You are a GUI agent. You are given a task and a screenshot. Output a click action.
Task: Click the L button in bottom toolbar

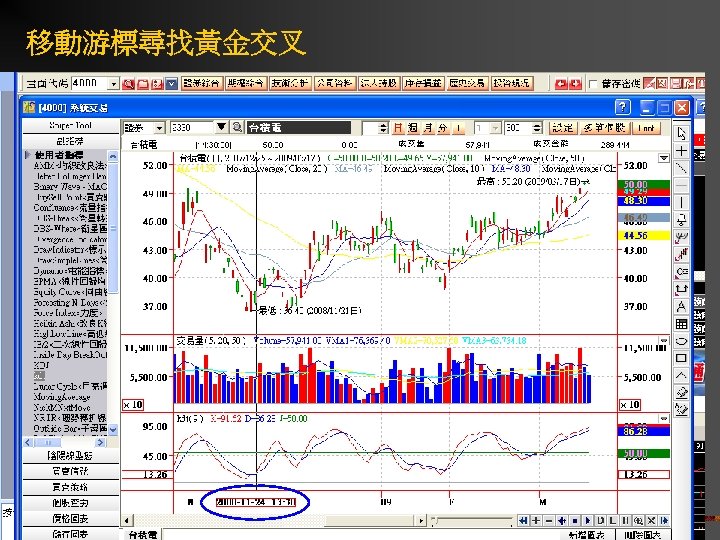click(613, 521)
